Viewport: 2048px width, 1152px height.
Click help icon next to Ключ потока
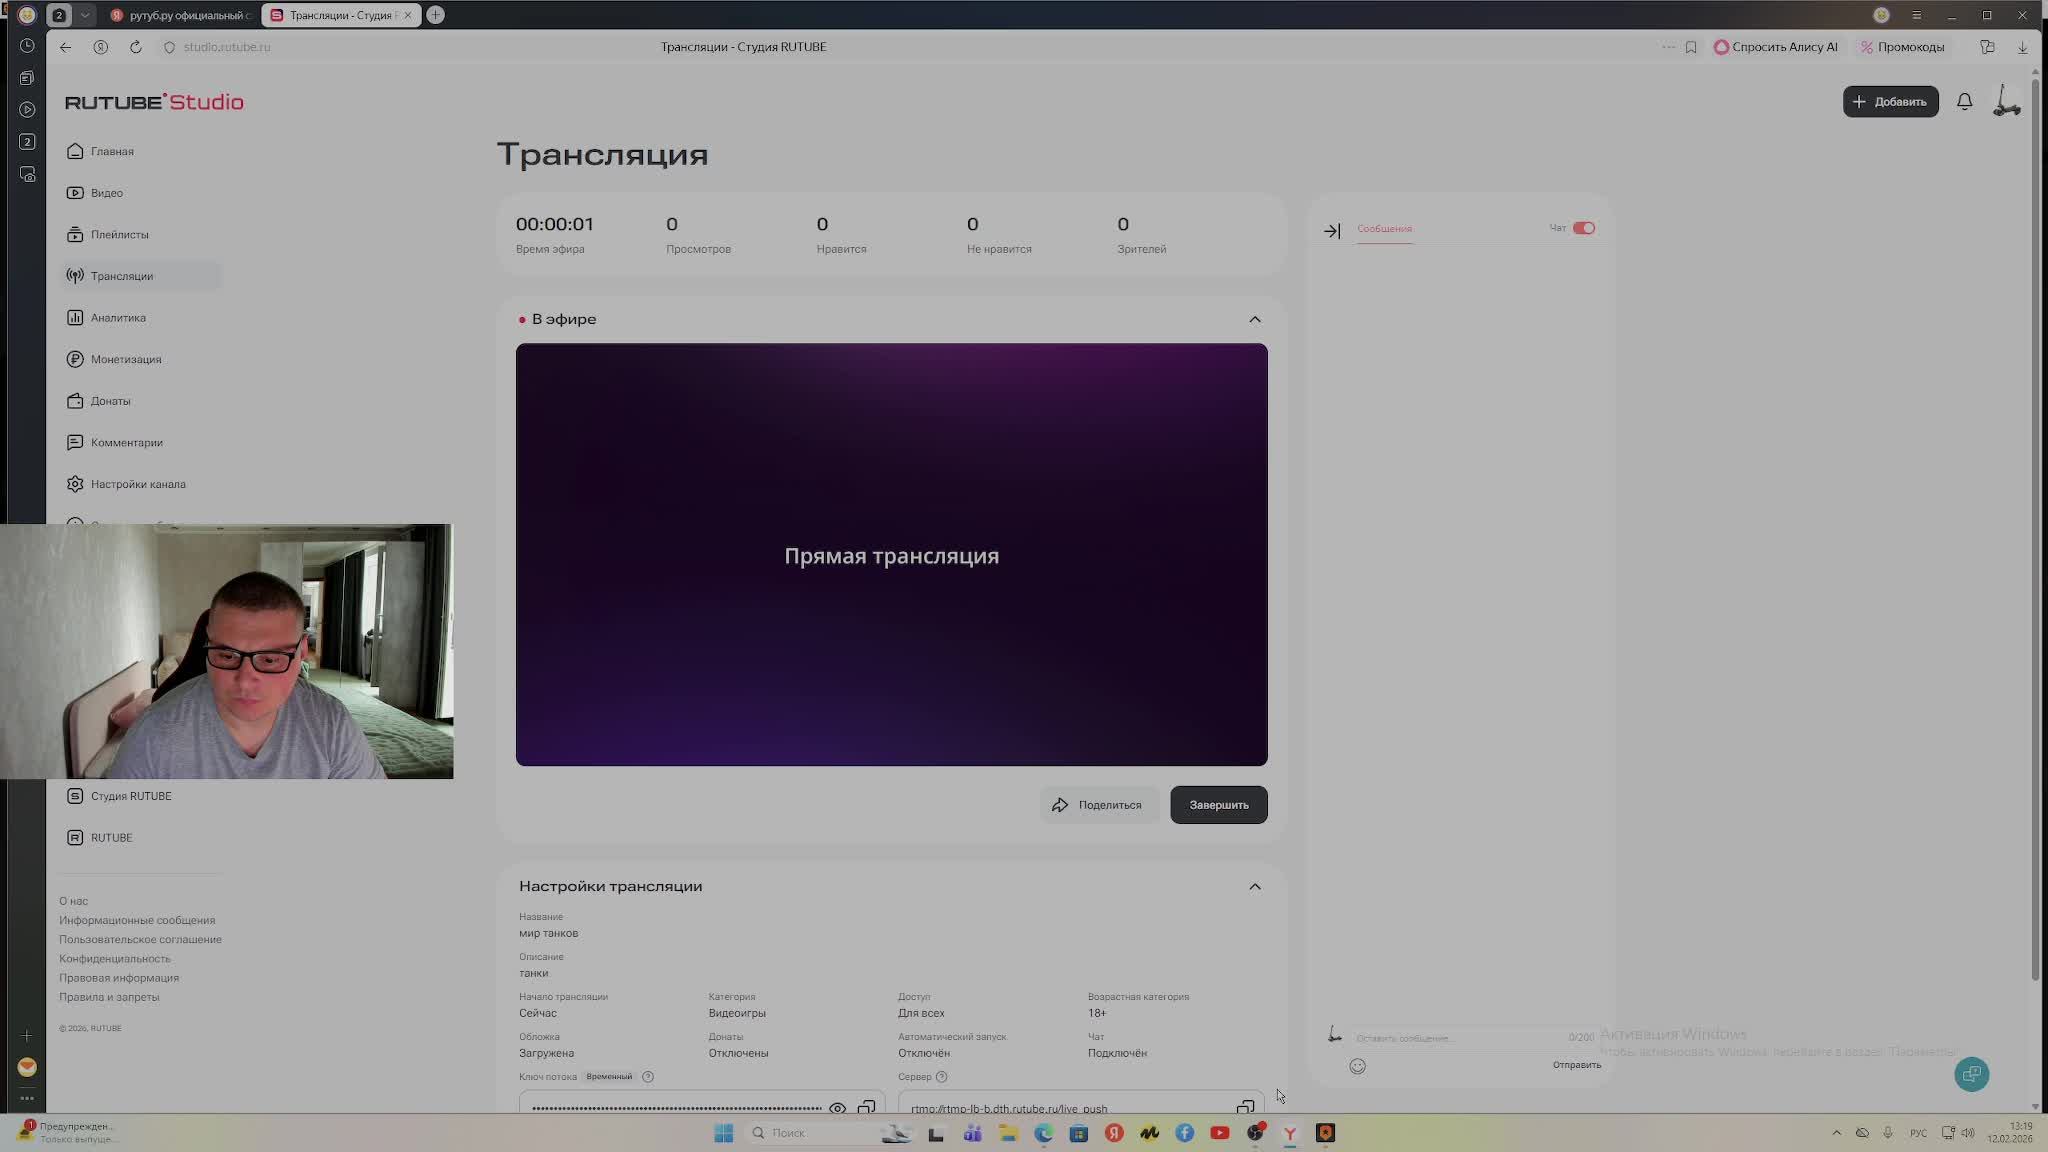click(648, 1077)
